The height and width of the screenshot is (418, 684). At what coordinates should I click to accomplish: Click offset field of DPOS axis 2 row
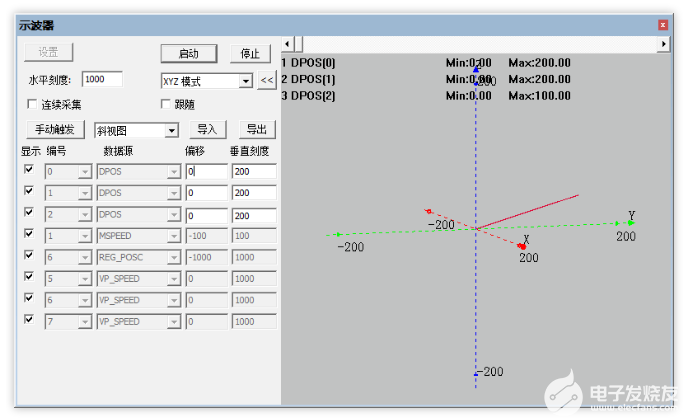[x=207, y=216]
